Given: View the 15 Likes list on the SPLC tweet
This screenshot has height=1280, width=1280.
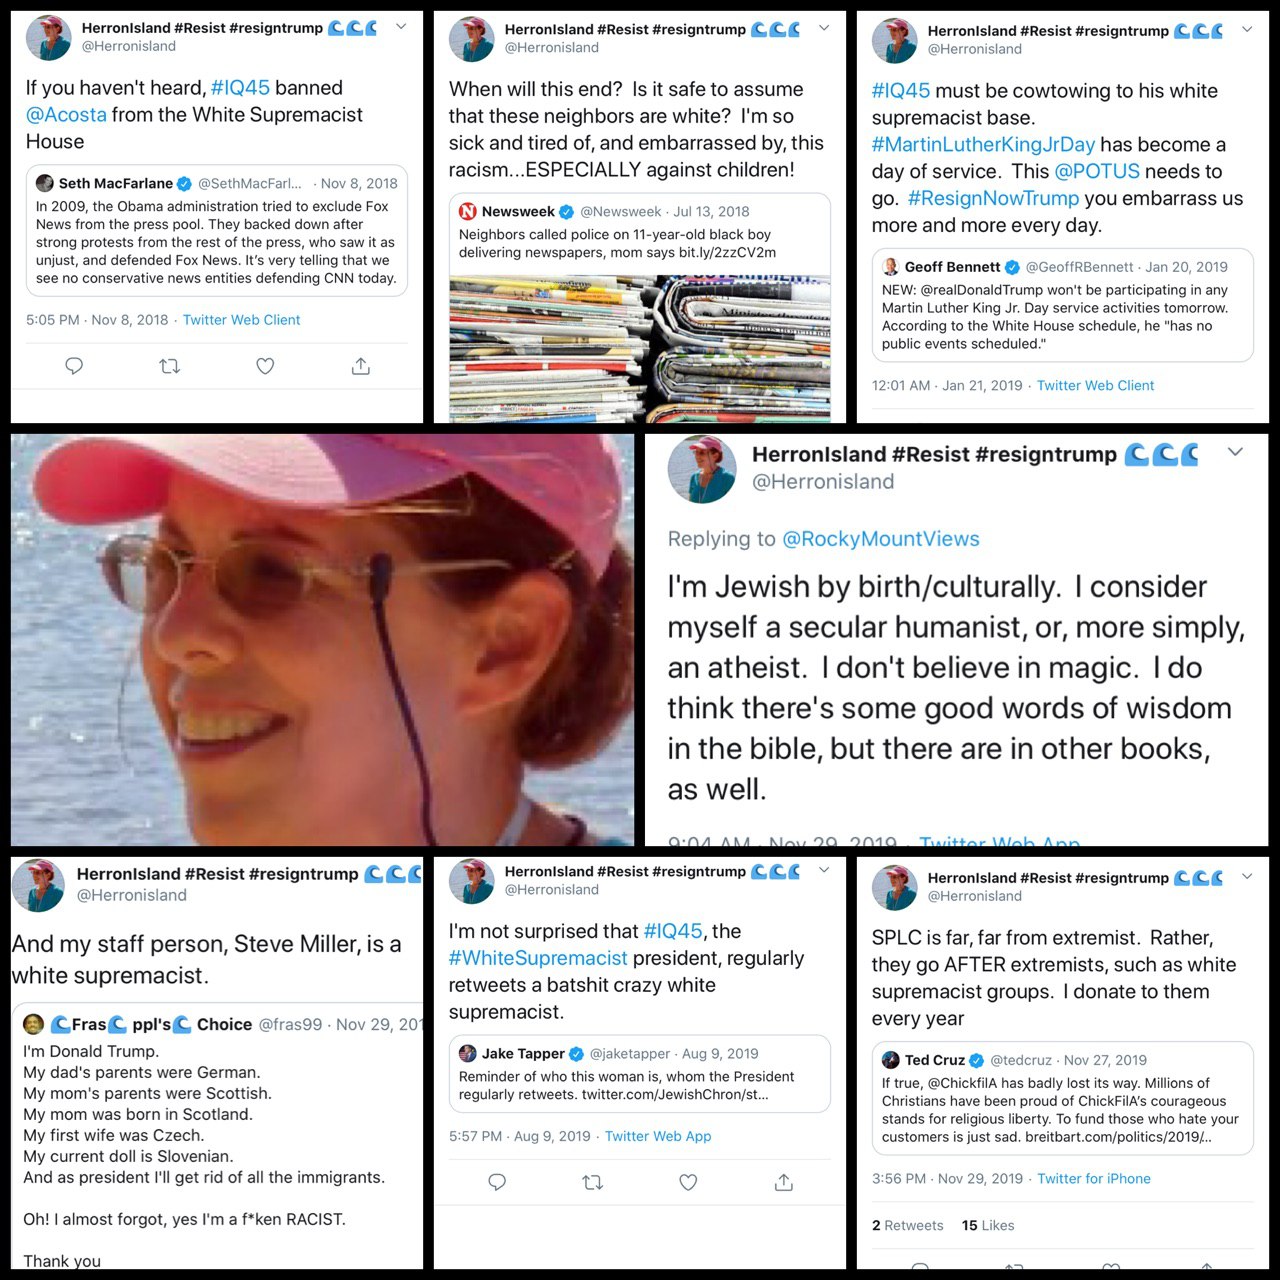Looking at the screenshot, I should point(988,1225).
